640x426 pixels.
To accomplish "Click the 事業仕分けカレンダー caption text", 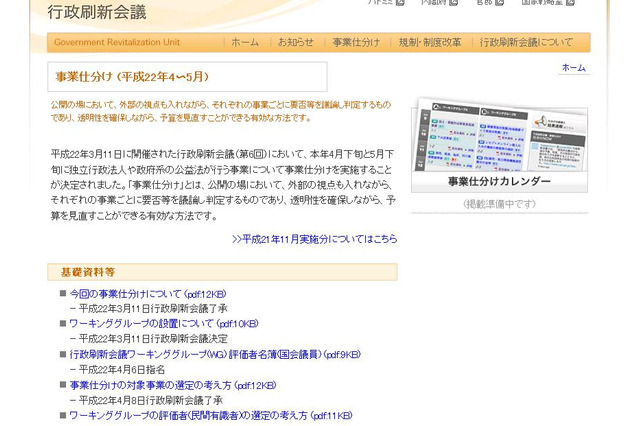I will pos(499,182).
